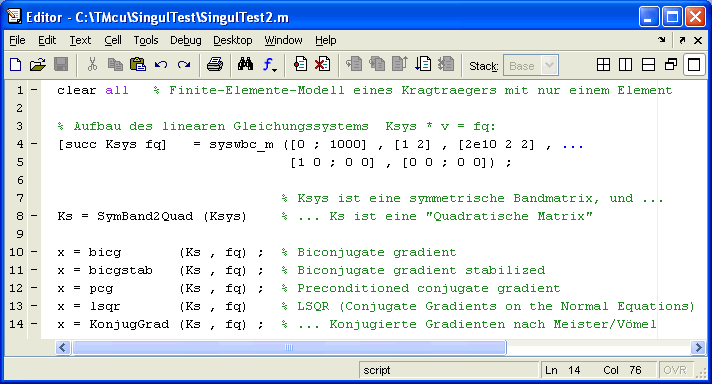Click 'clear' on line 1
Viewport: 712px width, 384px height.
coord(77,90)
